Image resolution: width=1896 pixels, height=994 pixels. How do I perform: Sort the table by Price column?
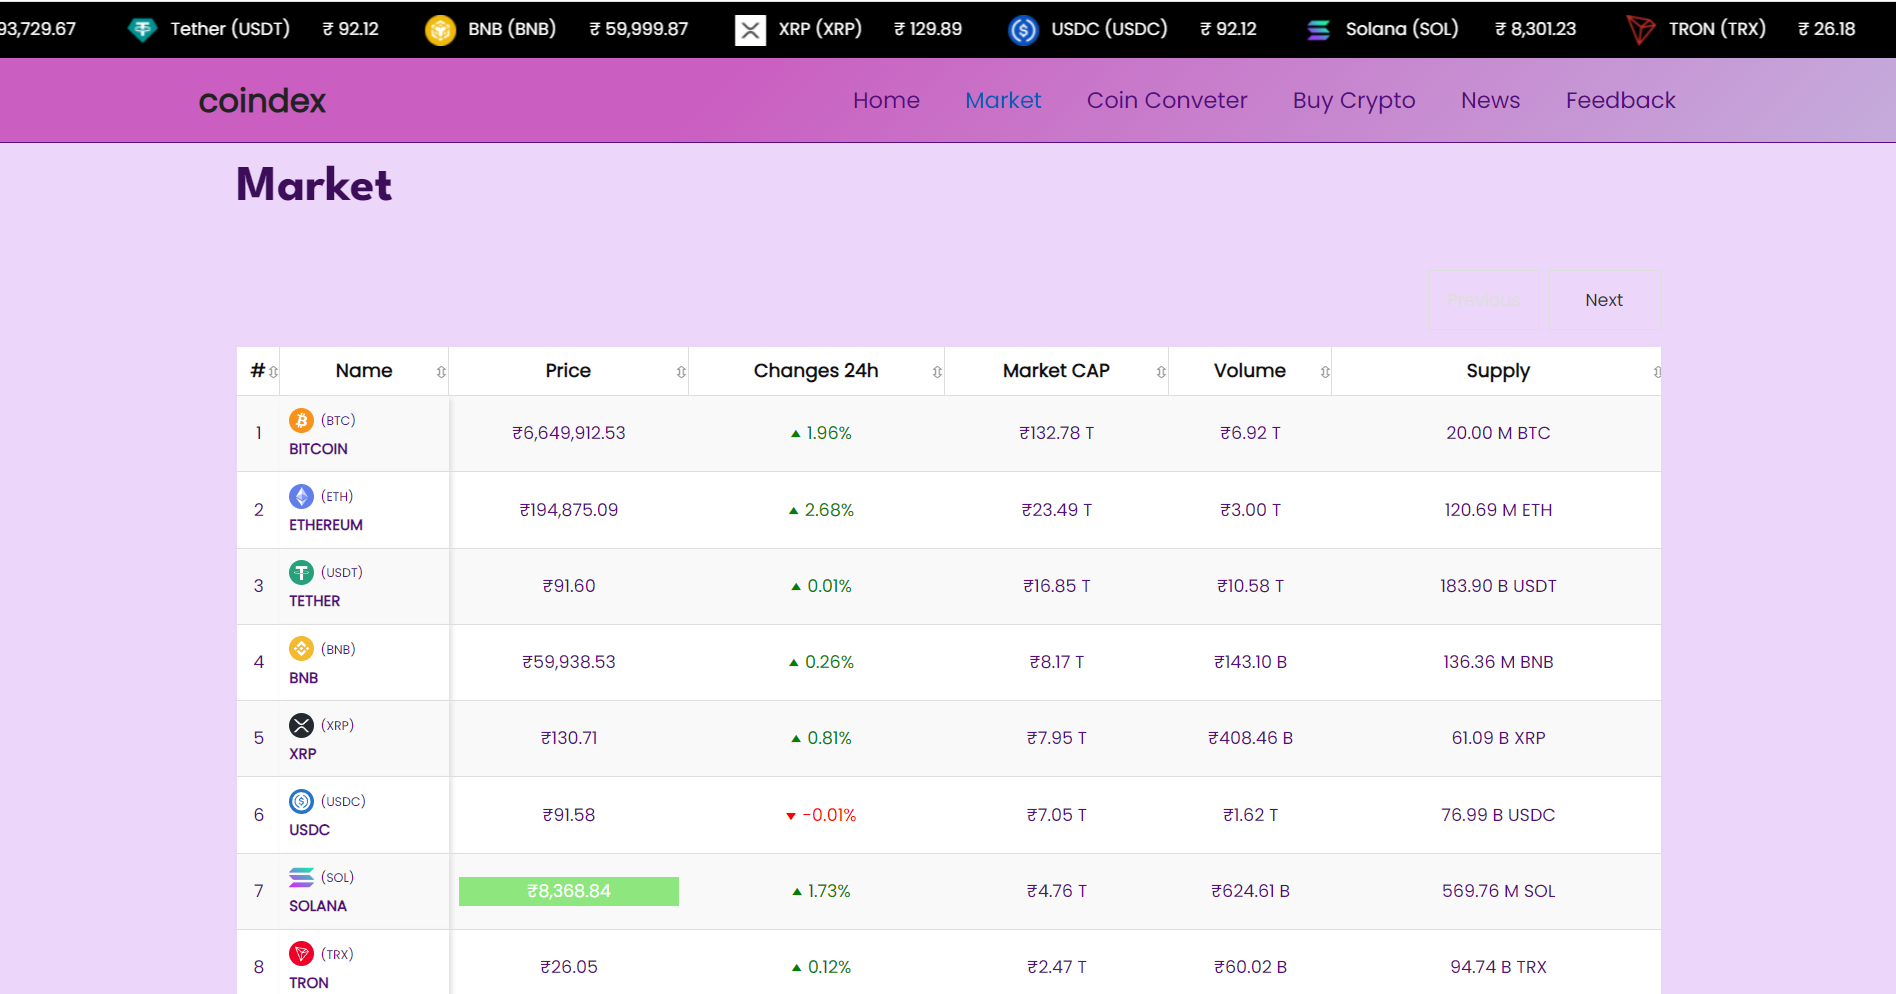pyautogui.click(x=568, y=371)
